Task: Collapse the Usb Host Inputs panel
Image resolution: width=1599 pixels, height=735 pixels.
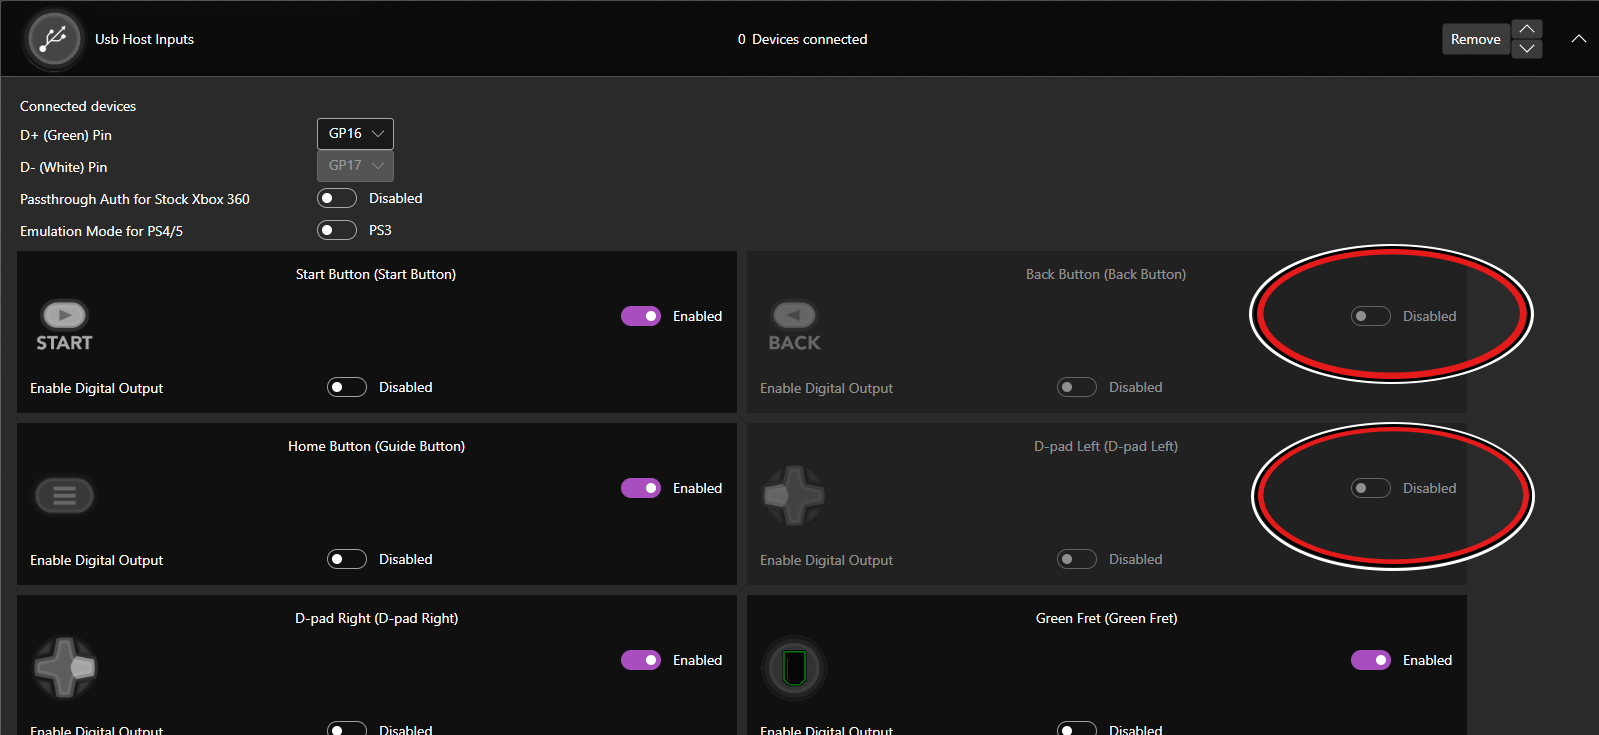Action: coord(1579,39)
